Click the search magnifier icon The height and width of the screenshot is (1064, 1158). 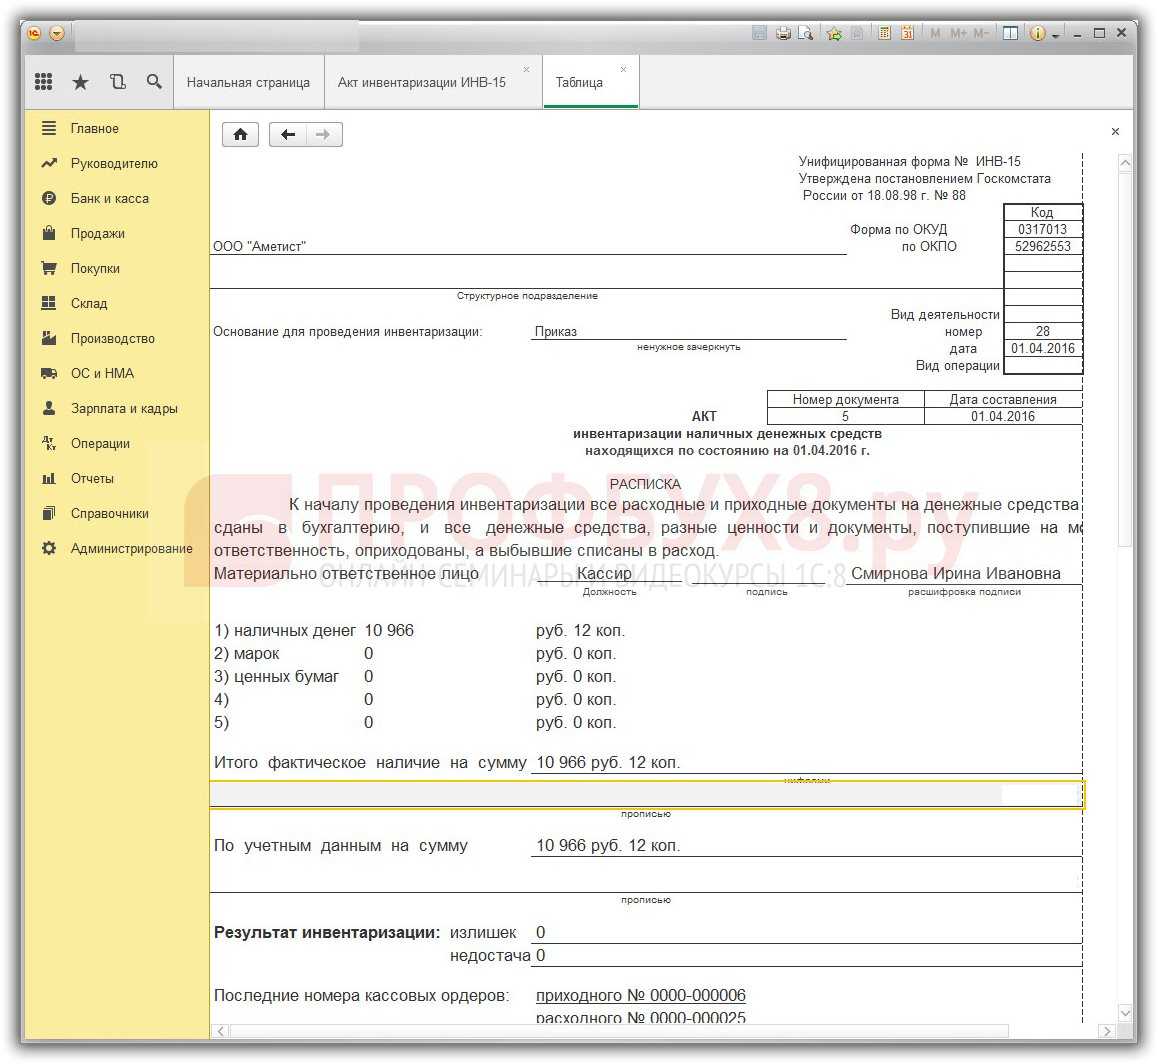154,82
